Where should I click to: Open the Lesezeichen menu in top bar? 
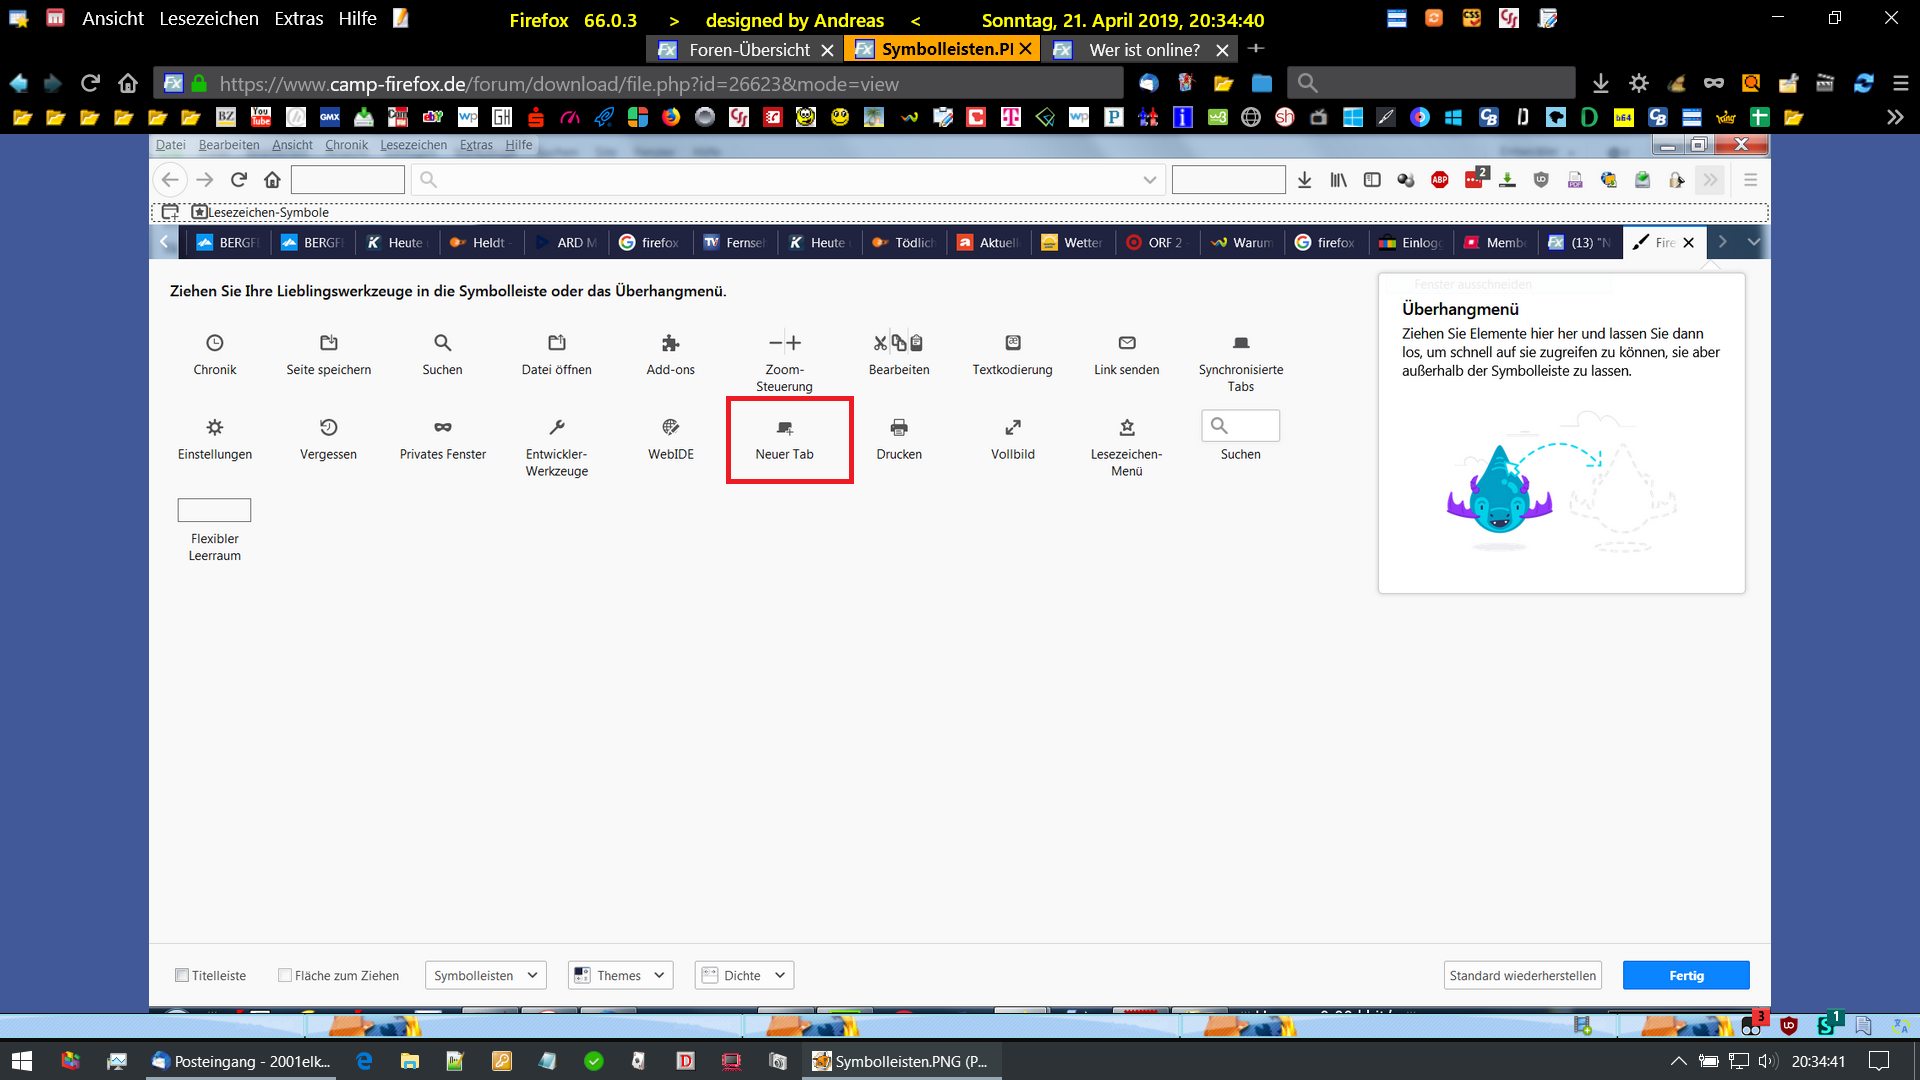click(208, 18)
